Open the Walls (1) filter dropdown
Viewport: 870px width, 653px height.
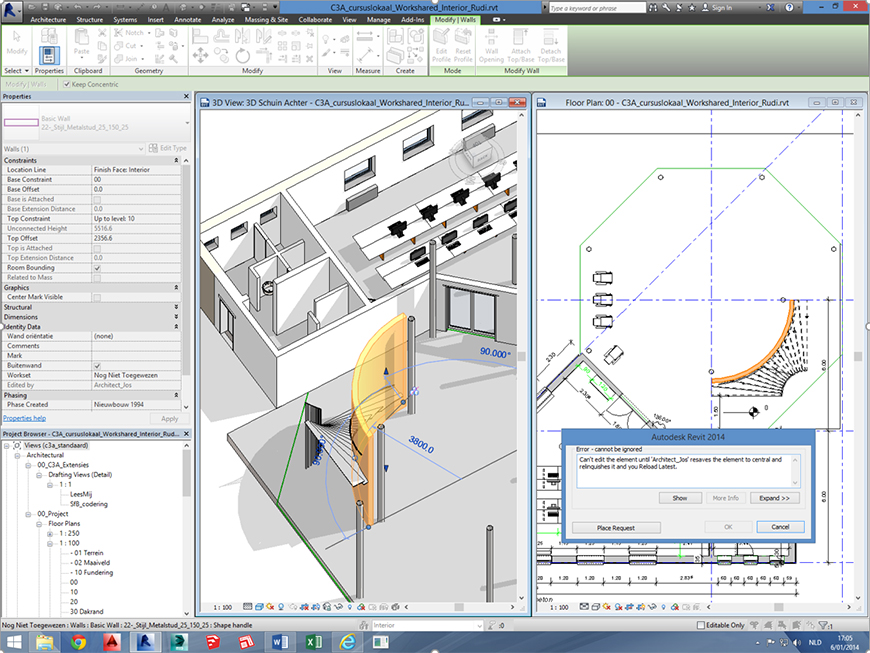pyautogui.click(x=140, y=149)
